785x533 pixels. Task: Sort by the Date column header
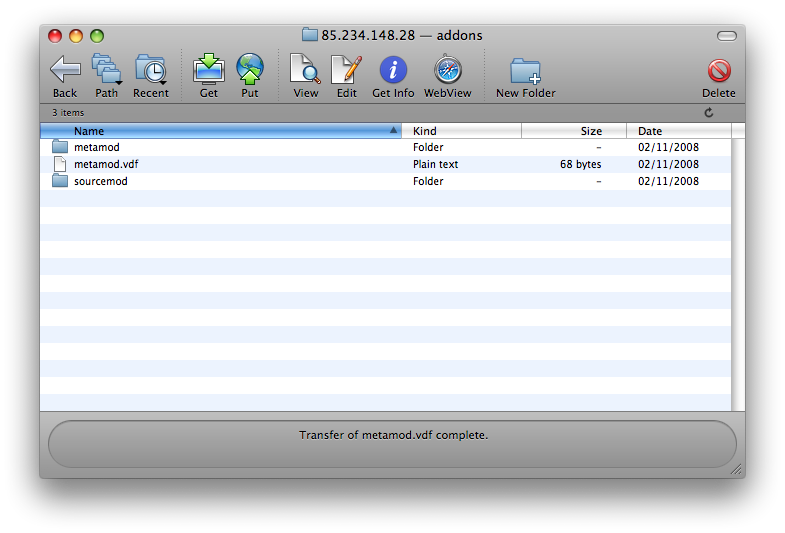point(679,131)
